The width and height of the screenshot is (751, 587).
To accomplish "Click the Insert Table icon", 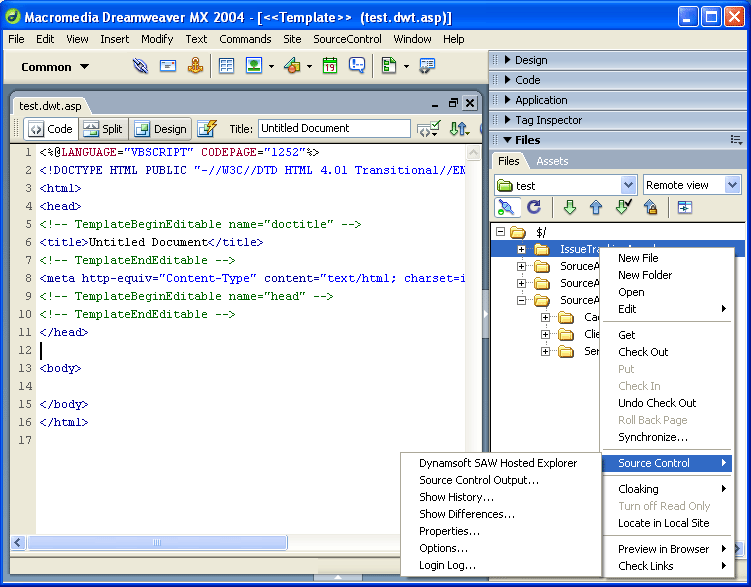I will click(226, 66).
